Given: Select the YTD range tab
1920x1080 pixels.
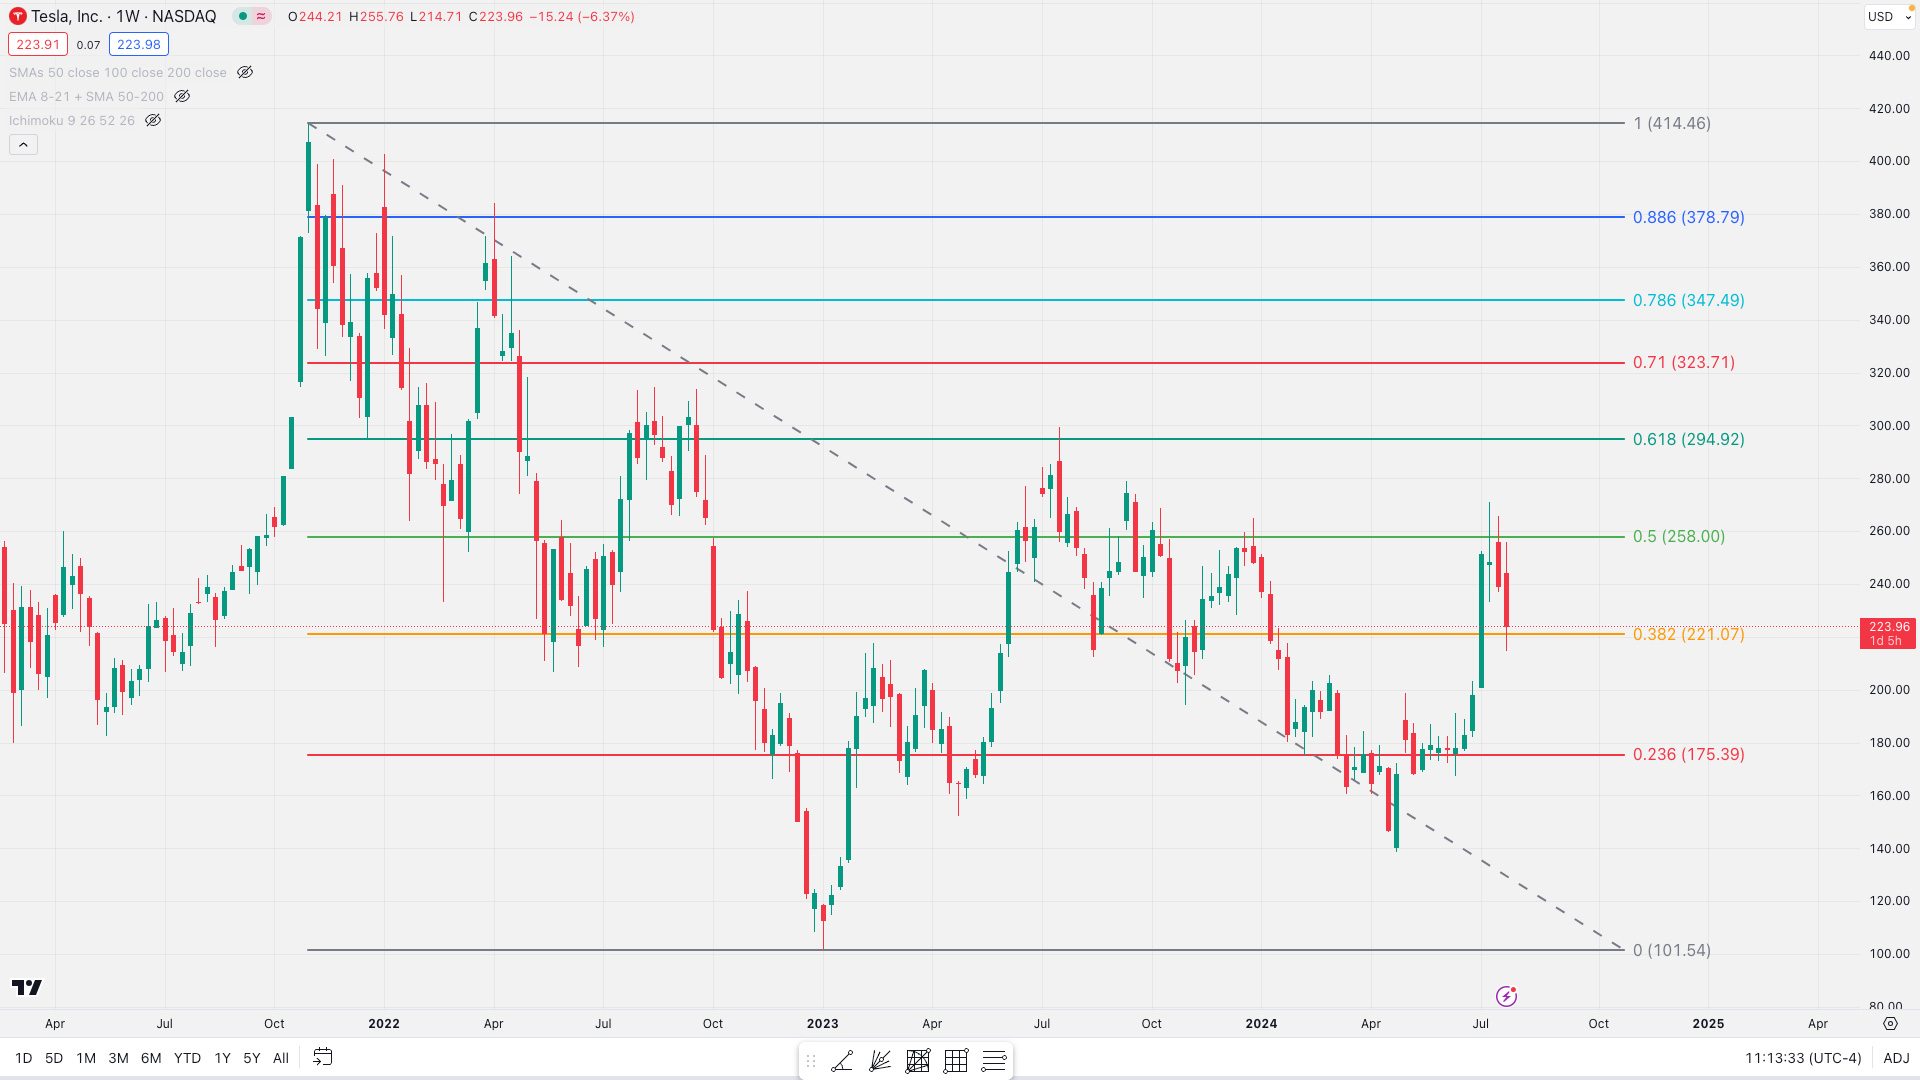Looking at the screenshot, I should pos(186,1058).
